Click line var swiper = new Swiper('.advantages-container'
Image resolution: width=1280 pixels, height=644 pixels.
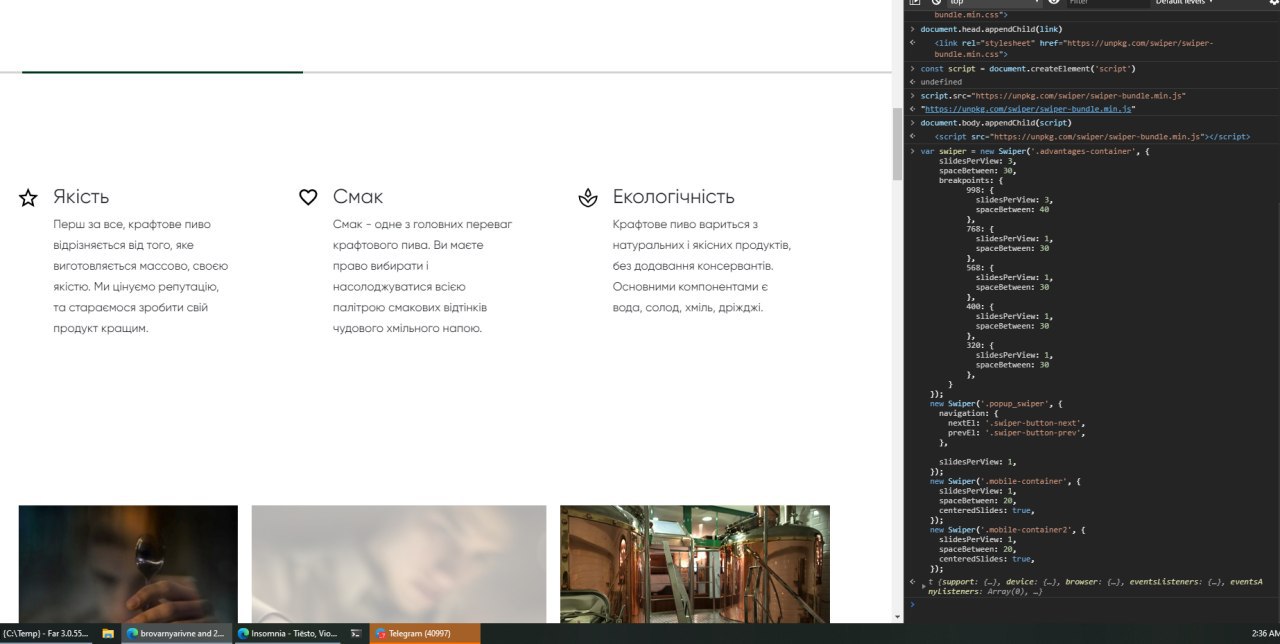1035,151
